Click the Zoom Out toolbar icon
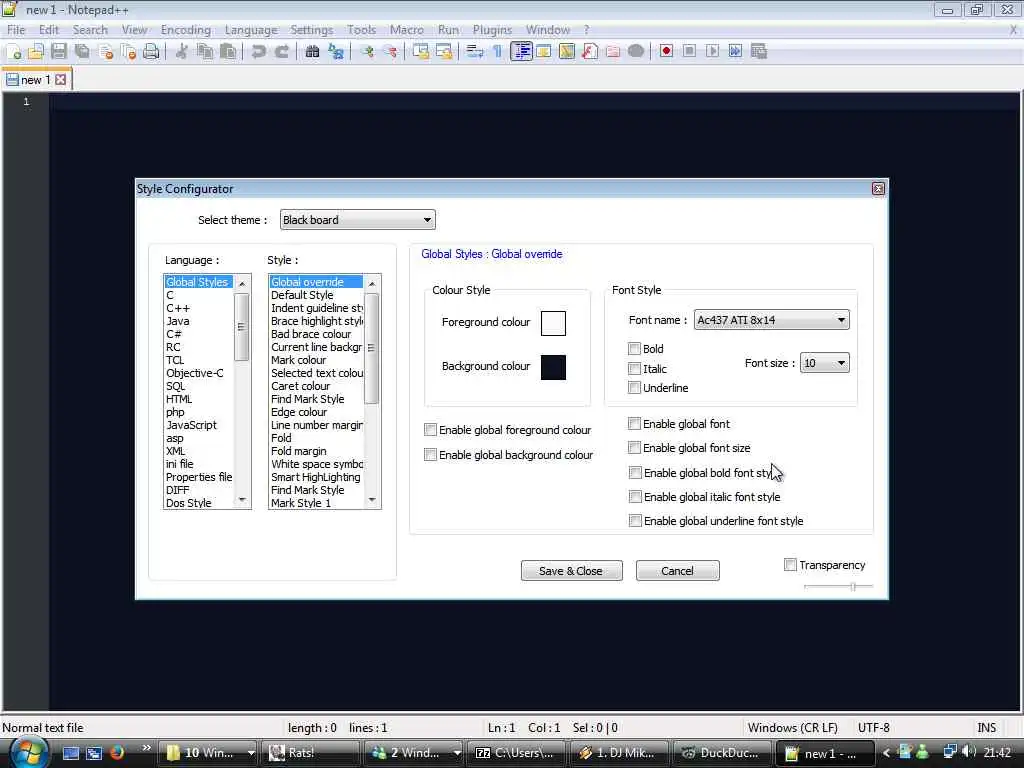Viewport: 1024px width, 768px height. coord(390,52)
